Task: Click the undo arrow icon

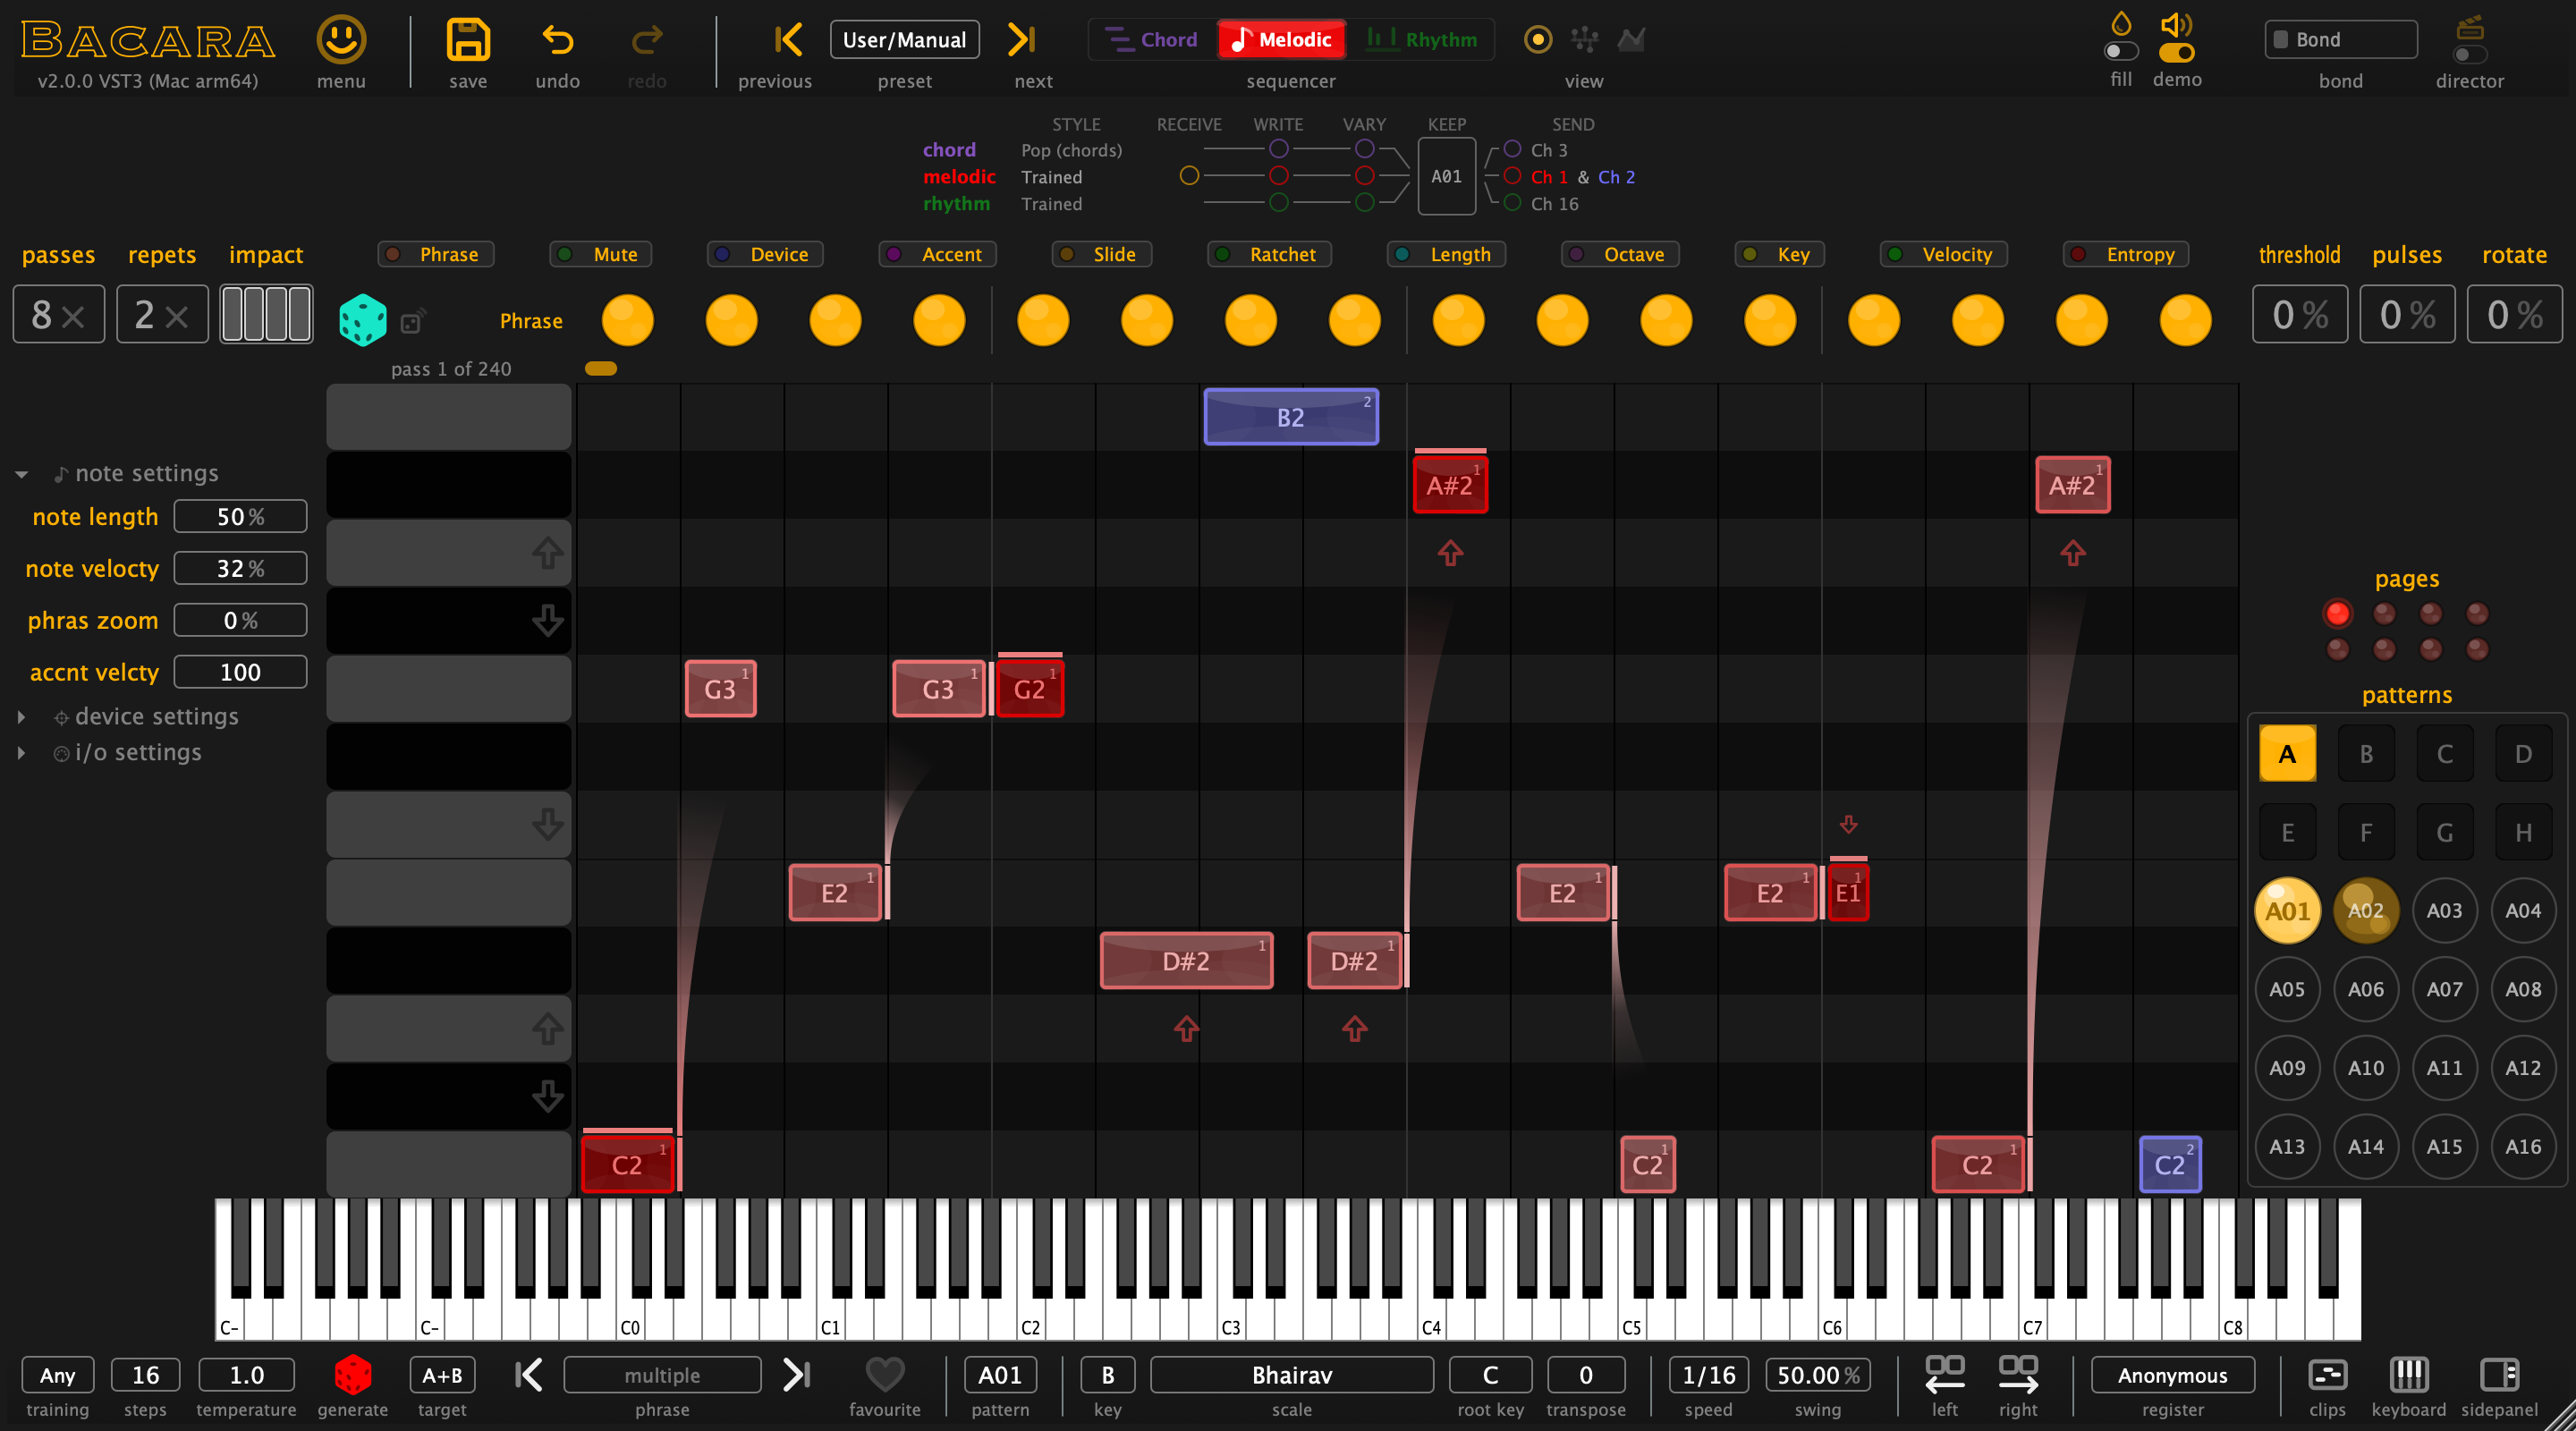Action: click(x=557, y=40)
